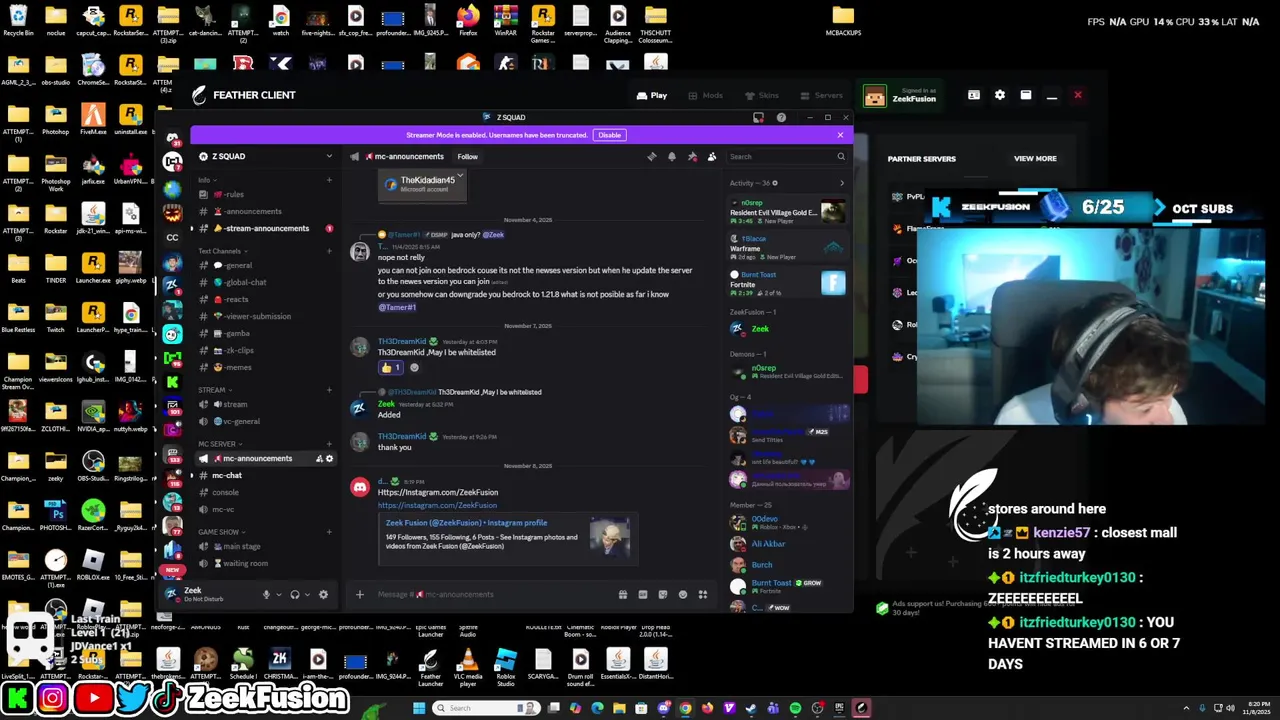Create invite icon on mc-announcements channel

319,459
